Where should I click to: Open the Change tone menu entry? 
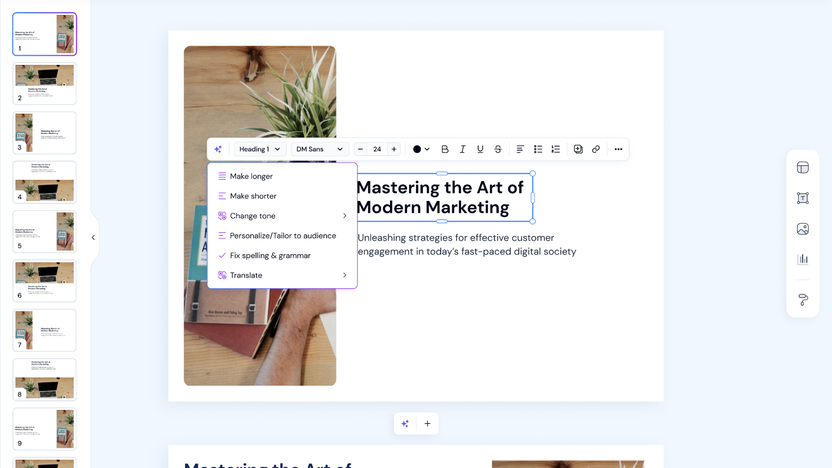282,216
